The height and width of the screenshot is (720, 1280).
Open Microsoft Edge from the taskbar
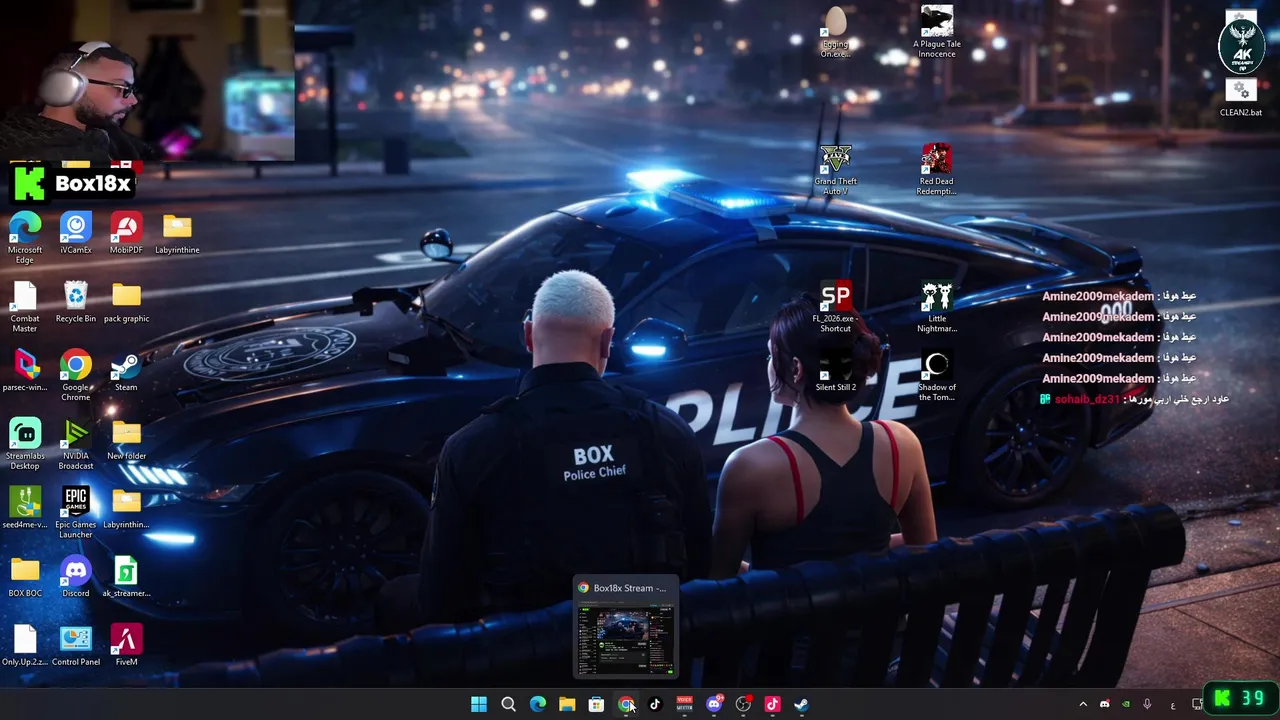click(538, 704)
